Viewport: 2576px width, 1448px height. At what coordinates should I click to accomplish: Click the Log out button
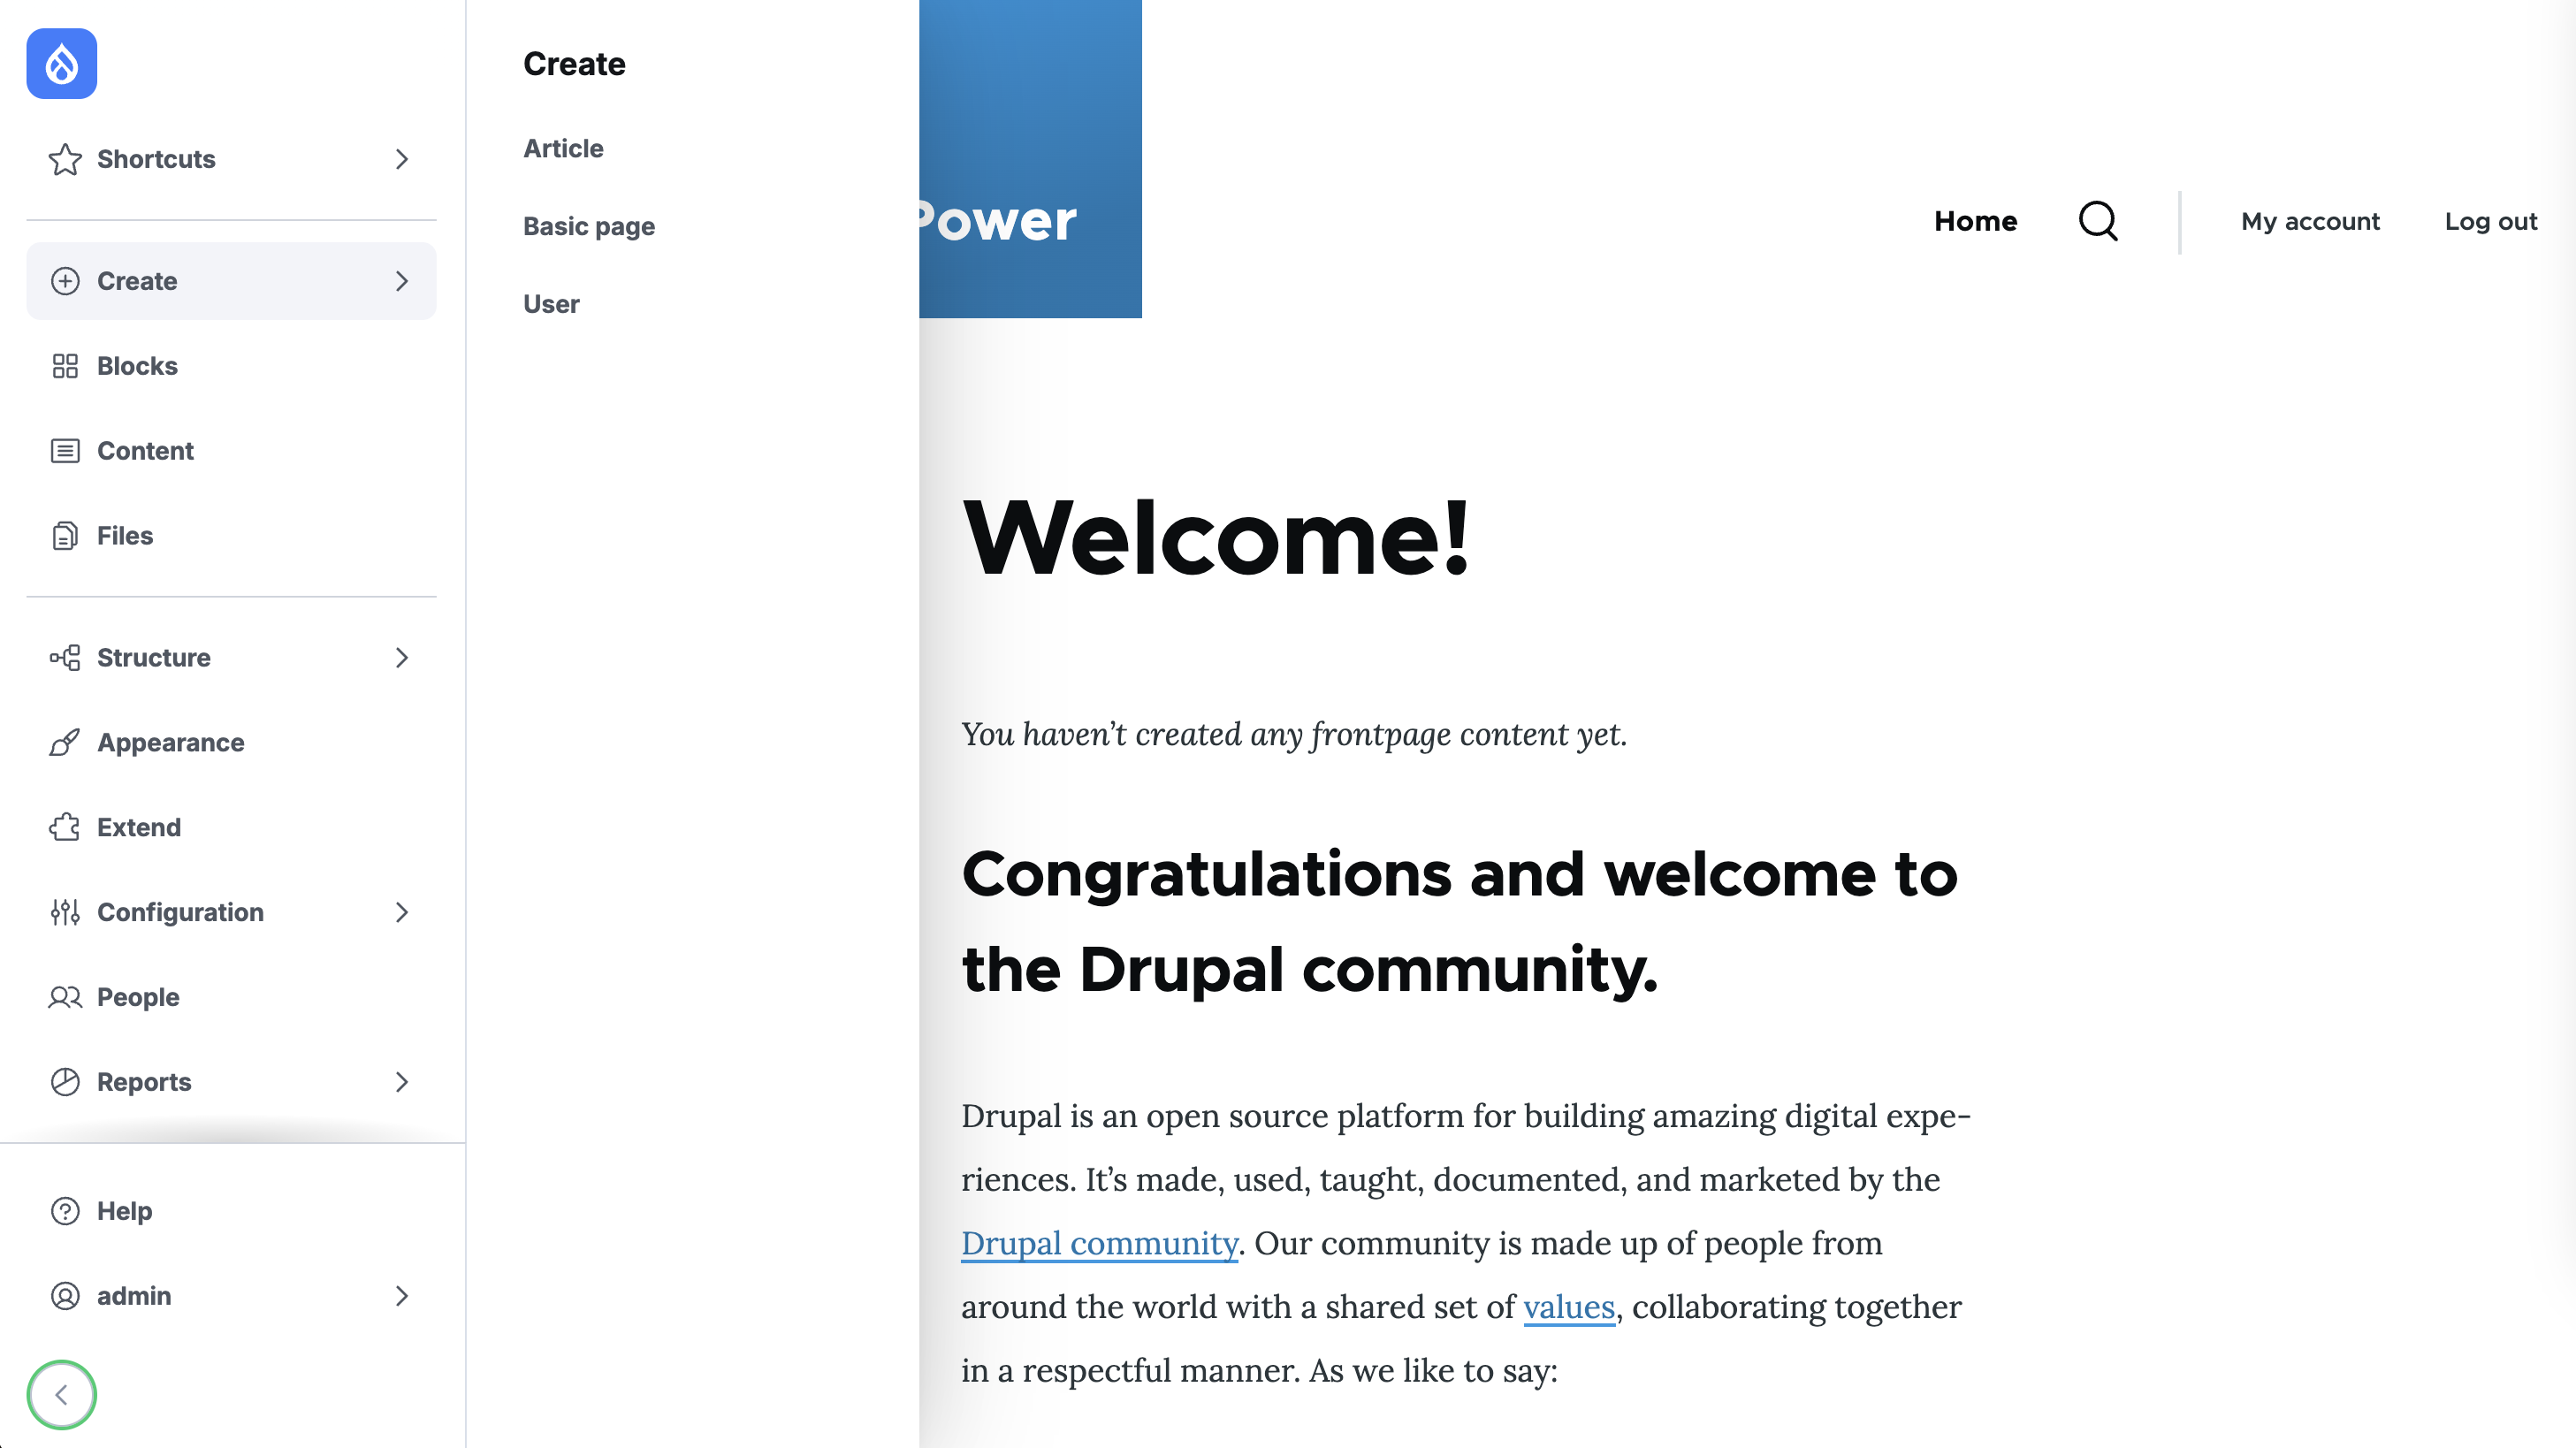pyautogui.click(x=2491, y=219)
